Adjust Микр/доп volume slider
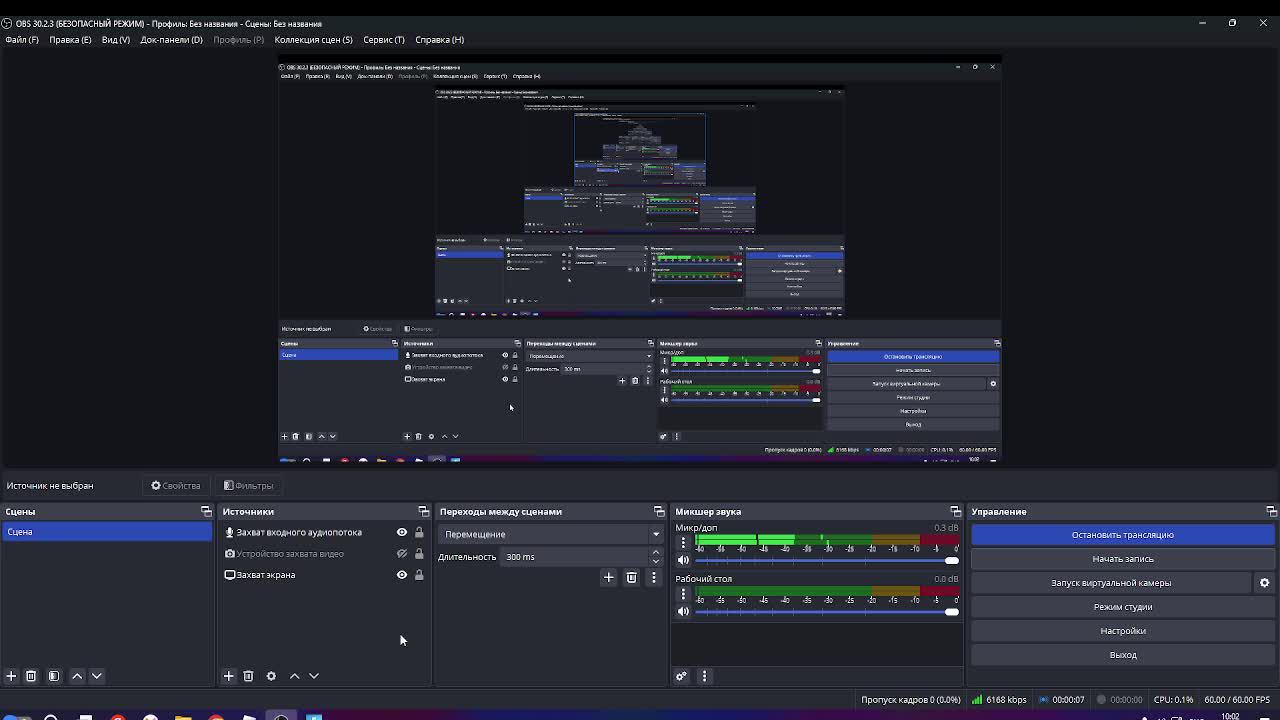This screenshot has width=1280, height=720. click(826, 560)
